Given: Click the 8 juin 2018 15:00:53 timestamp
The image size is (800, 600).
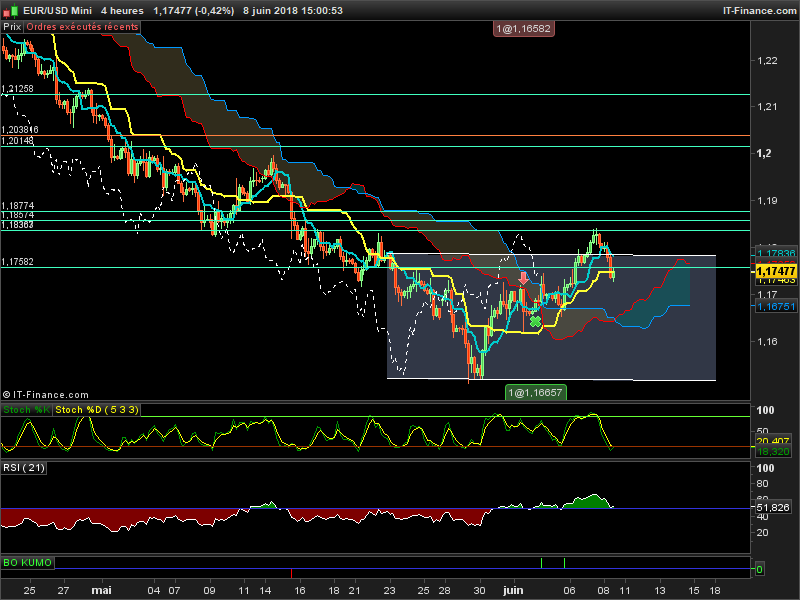Looking at the screenshot, I should point(293,11).
